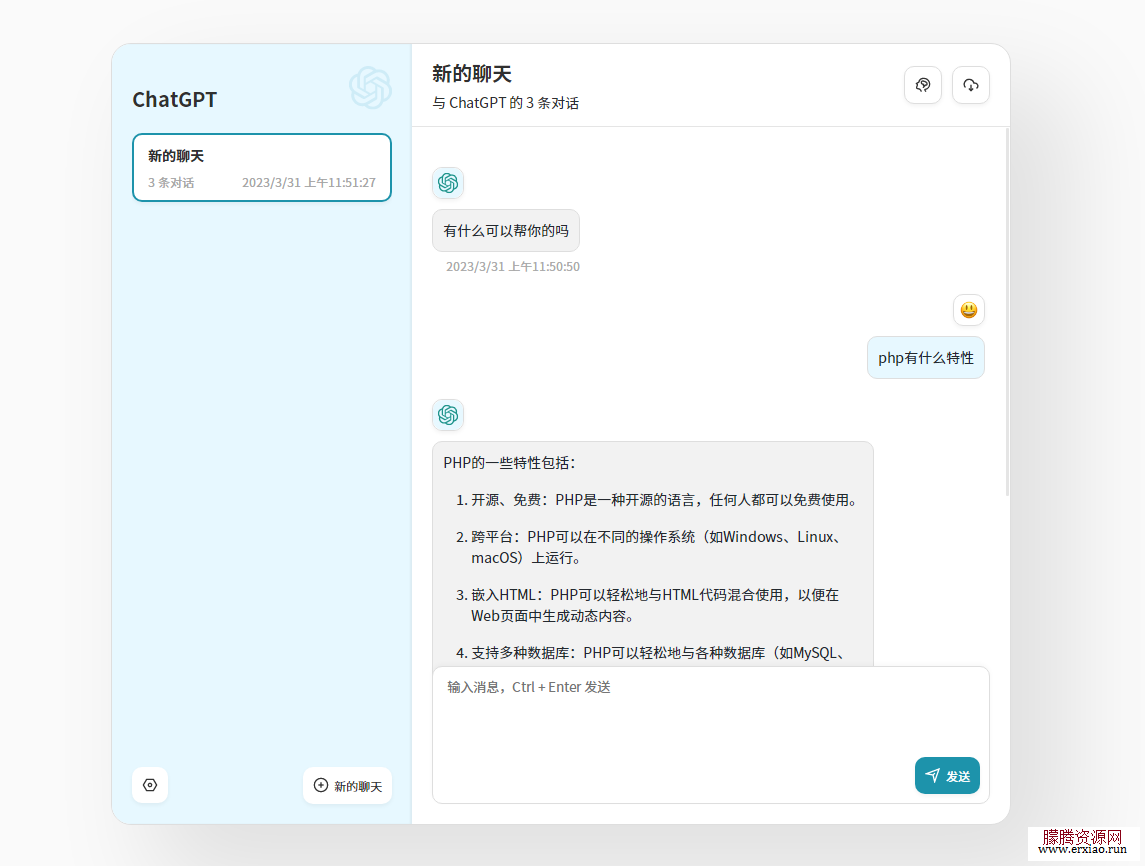The height and width of the screenshot is (866, 1145).
Task: Send the message with the 发送 button
Action: [x=947, y=775]
